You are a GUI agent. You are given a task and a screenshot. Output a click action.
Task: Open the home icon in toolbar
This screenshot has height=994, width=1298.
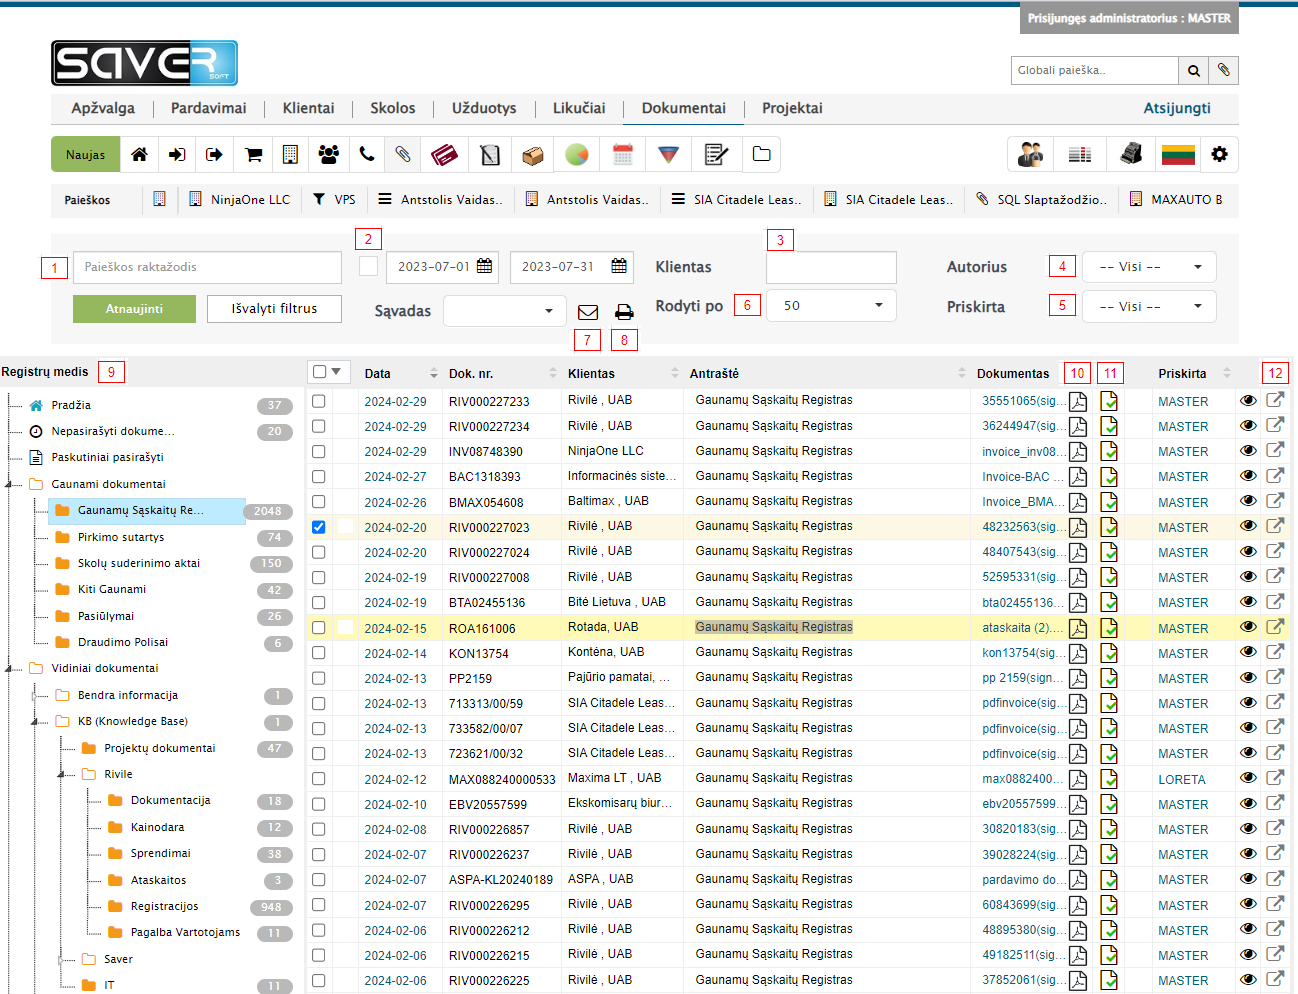coord(139,155)
